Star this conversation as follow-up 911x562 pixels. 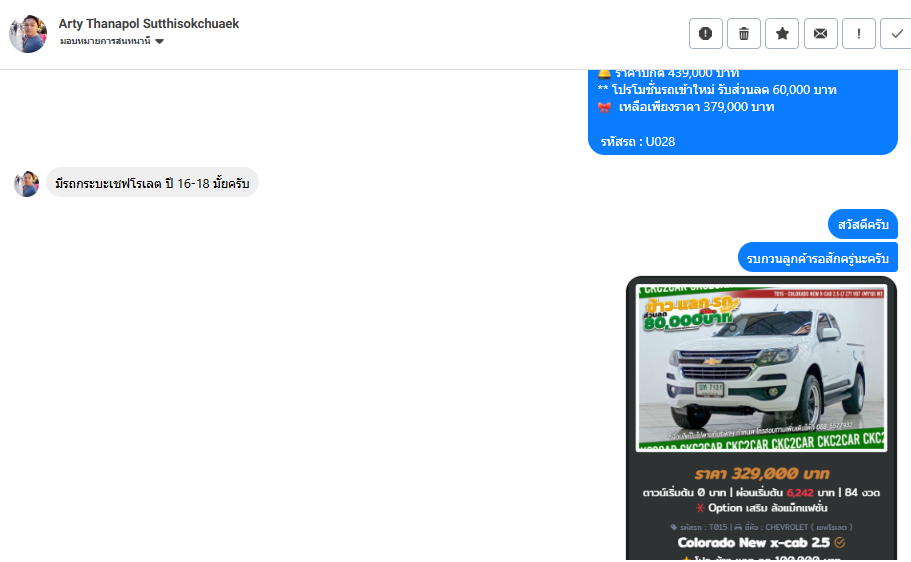pyautogui.click(x=782, y=34)
